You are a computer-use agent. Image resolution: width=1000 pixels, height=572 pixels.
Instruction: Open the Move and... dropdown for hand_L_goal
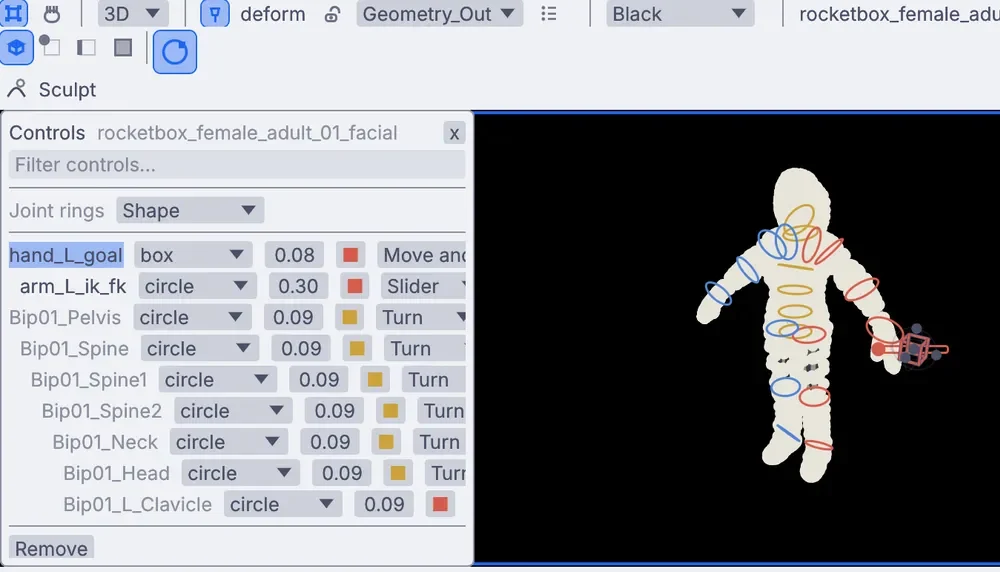point(422,255)
